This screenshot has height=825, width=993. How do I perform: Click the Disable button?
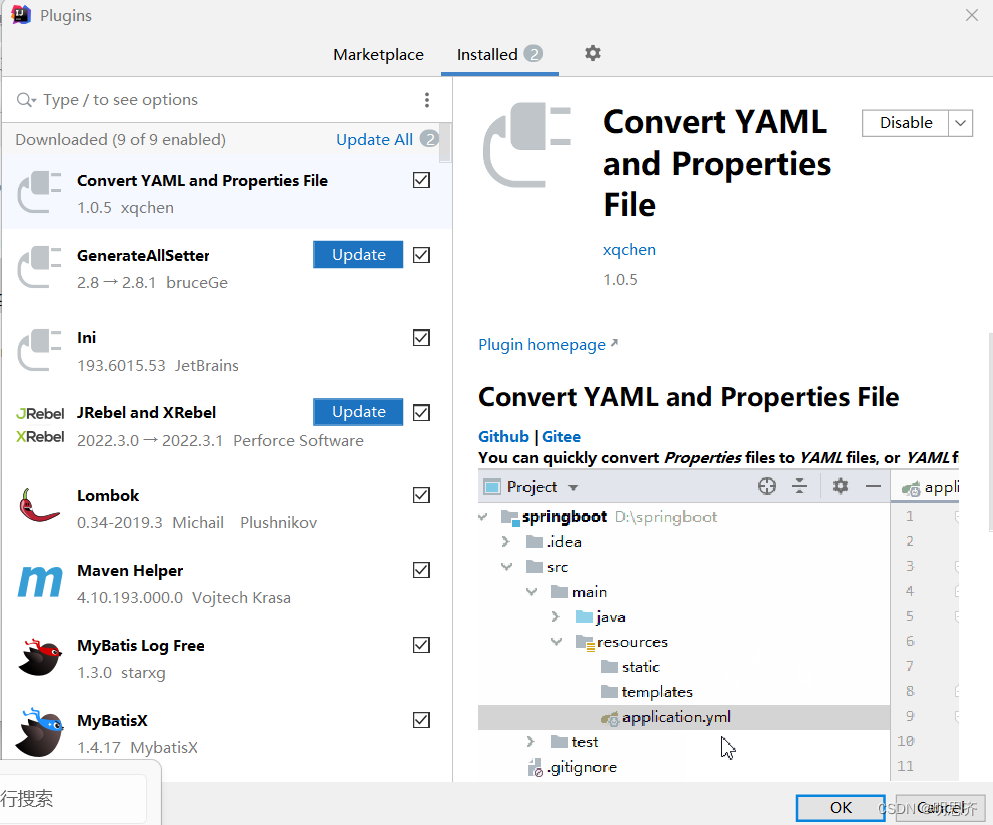pos(906,123)
